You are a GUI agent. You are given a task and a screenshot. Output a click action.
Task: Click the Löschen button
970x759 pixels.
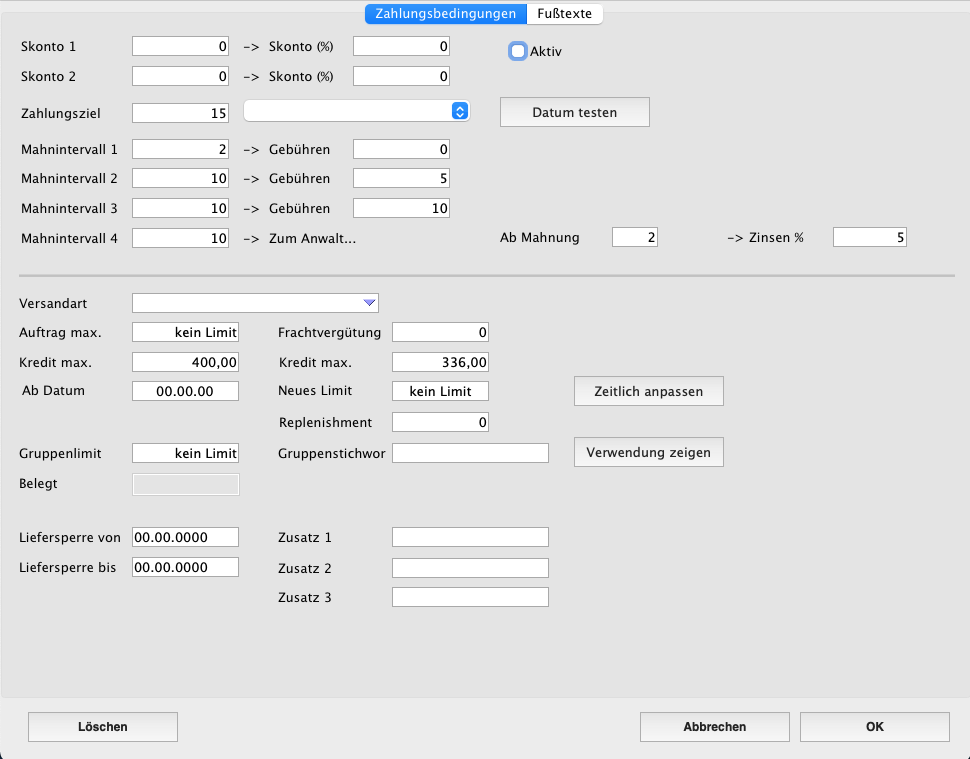click(x=103, y=727)
